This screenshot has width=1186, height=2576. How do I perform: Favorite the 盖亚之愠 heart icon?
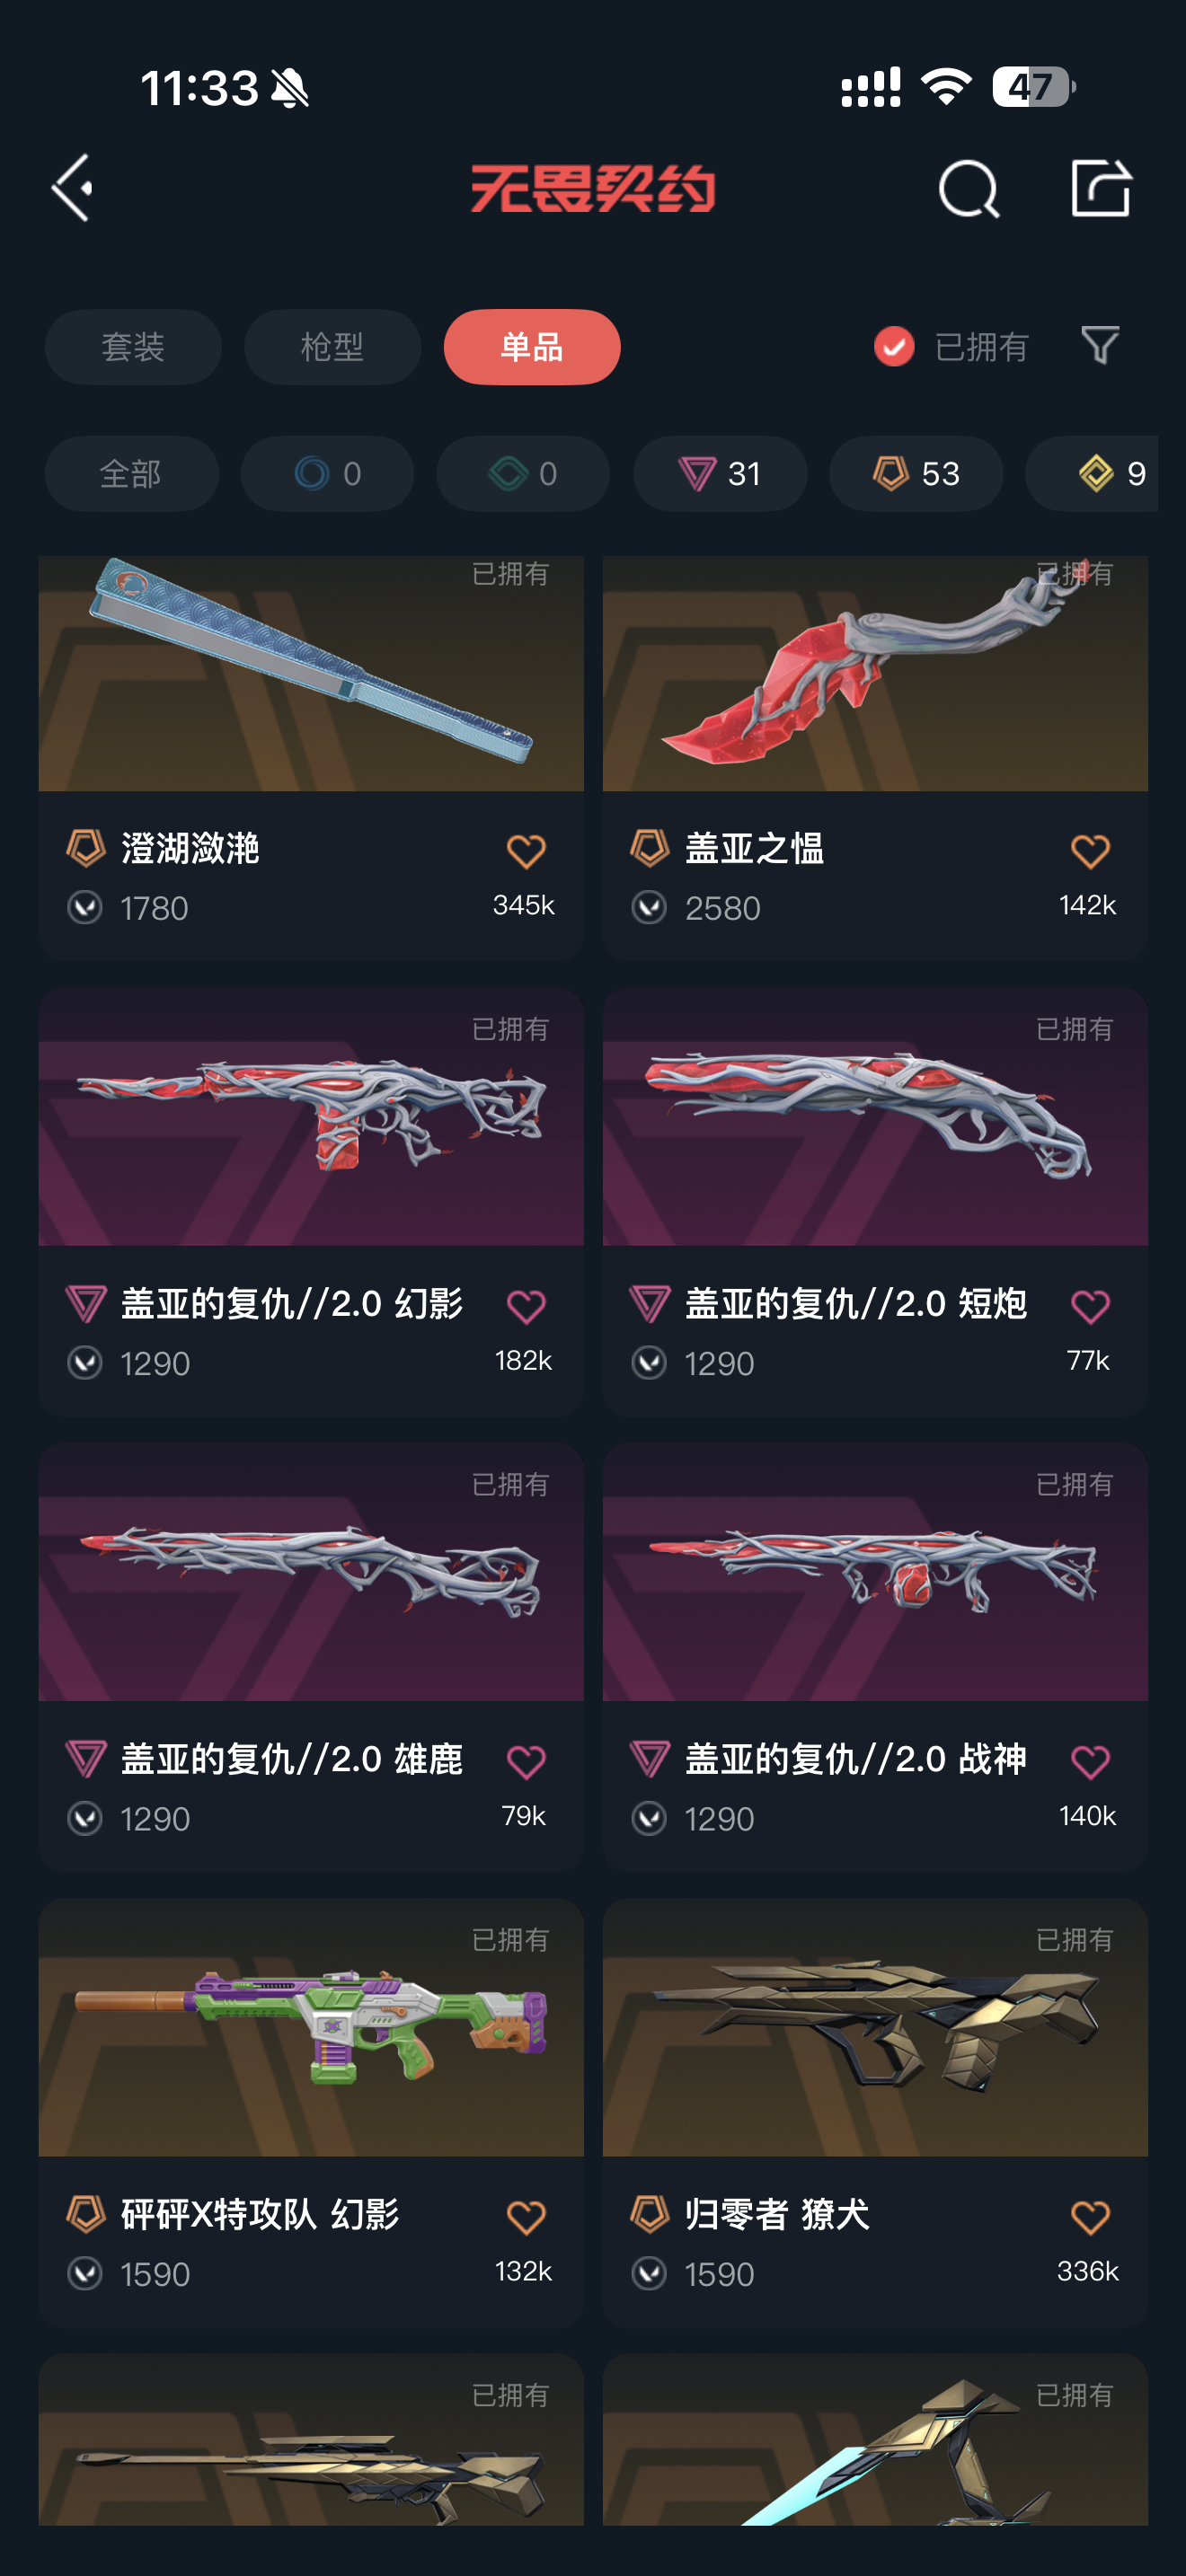tap(1089, 851)
